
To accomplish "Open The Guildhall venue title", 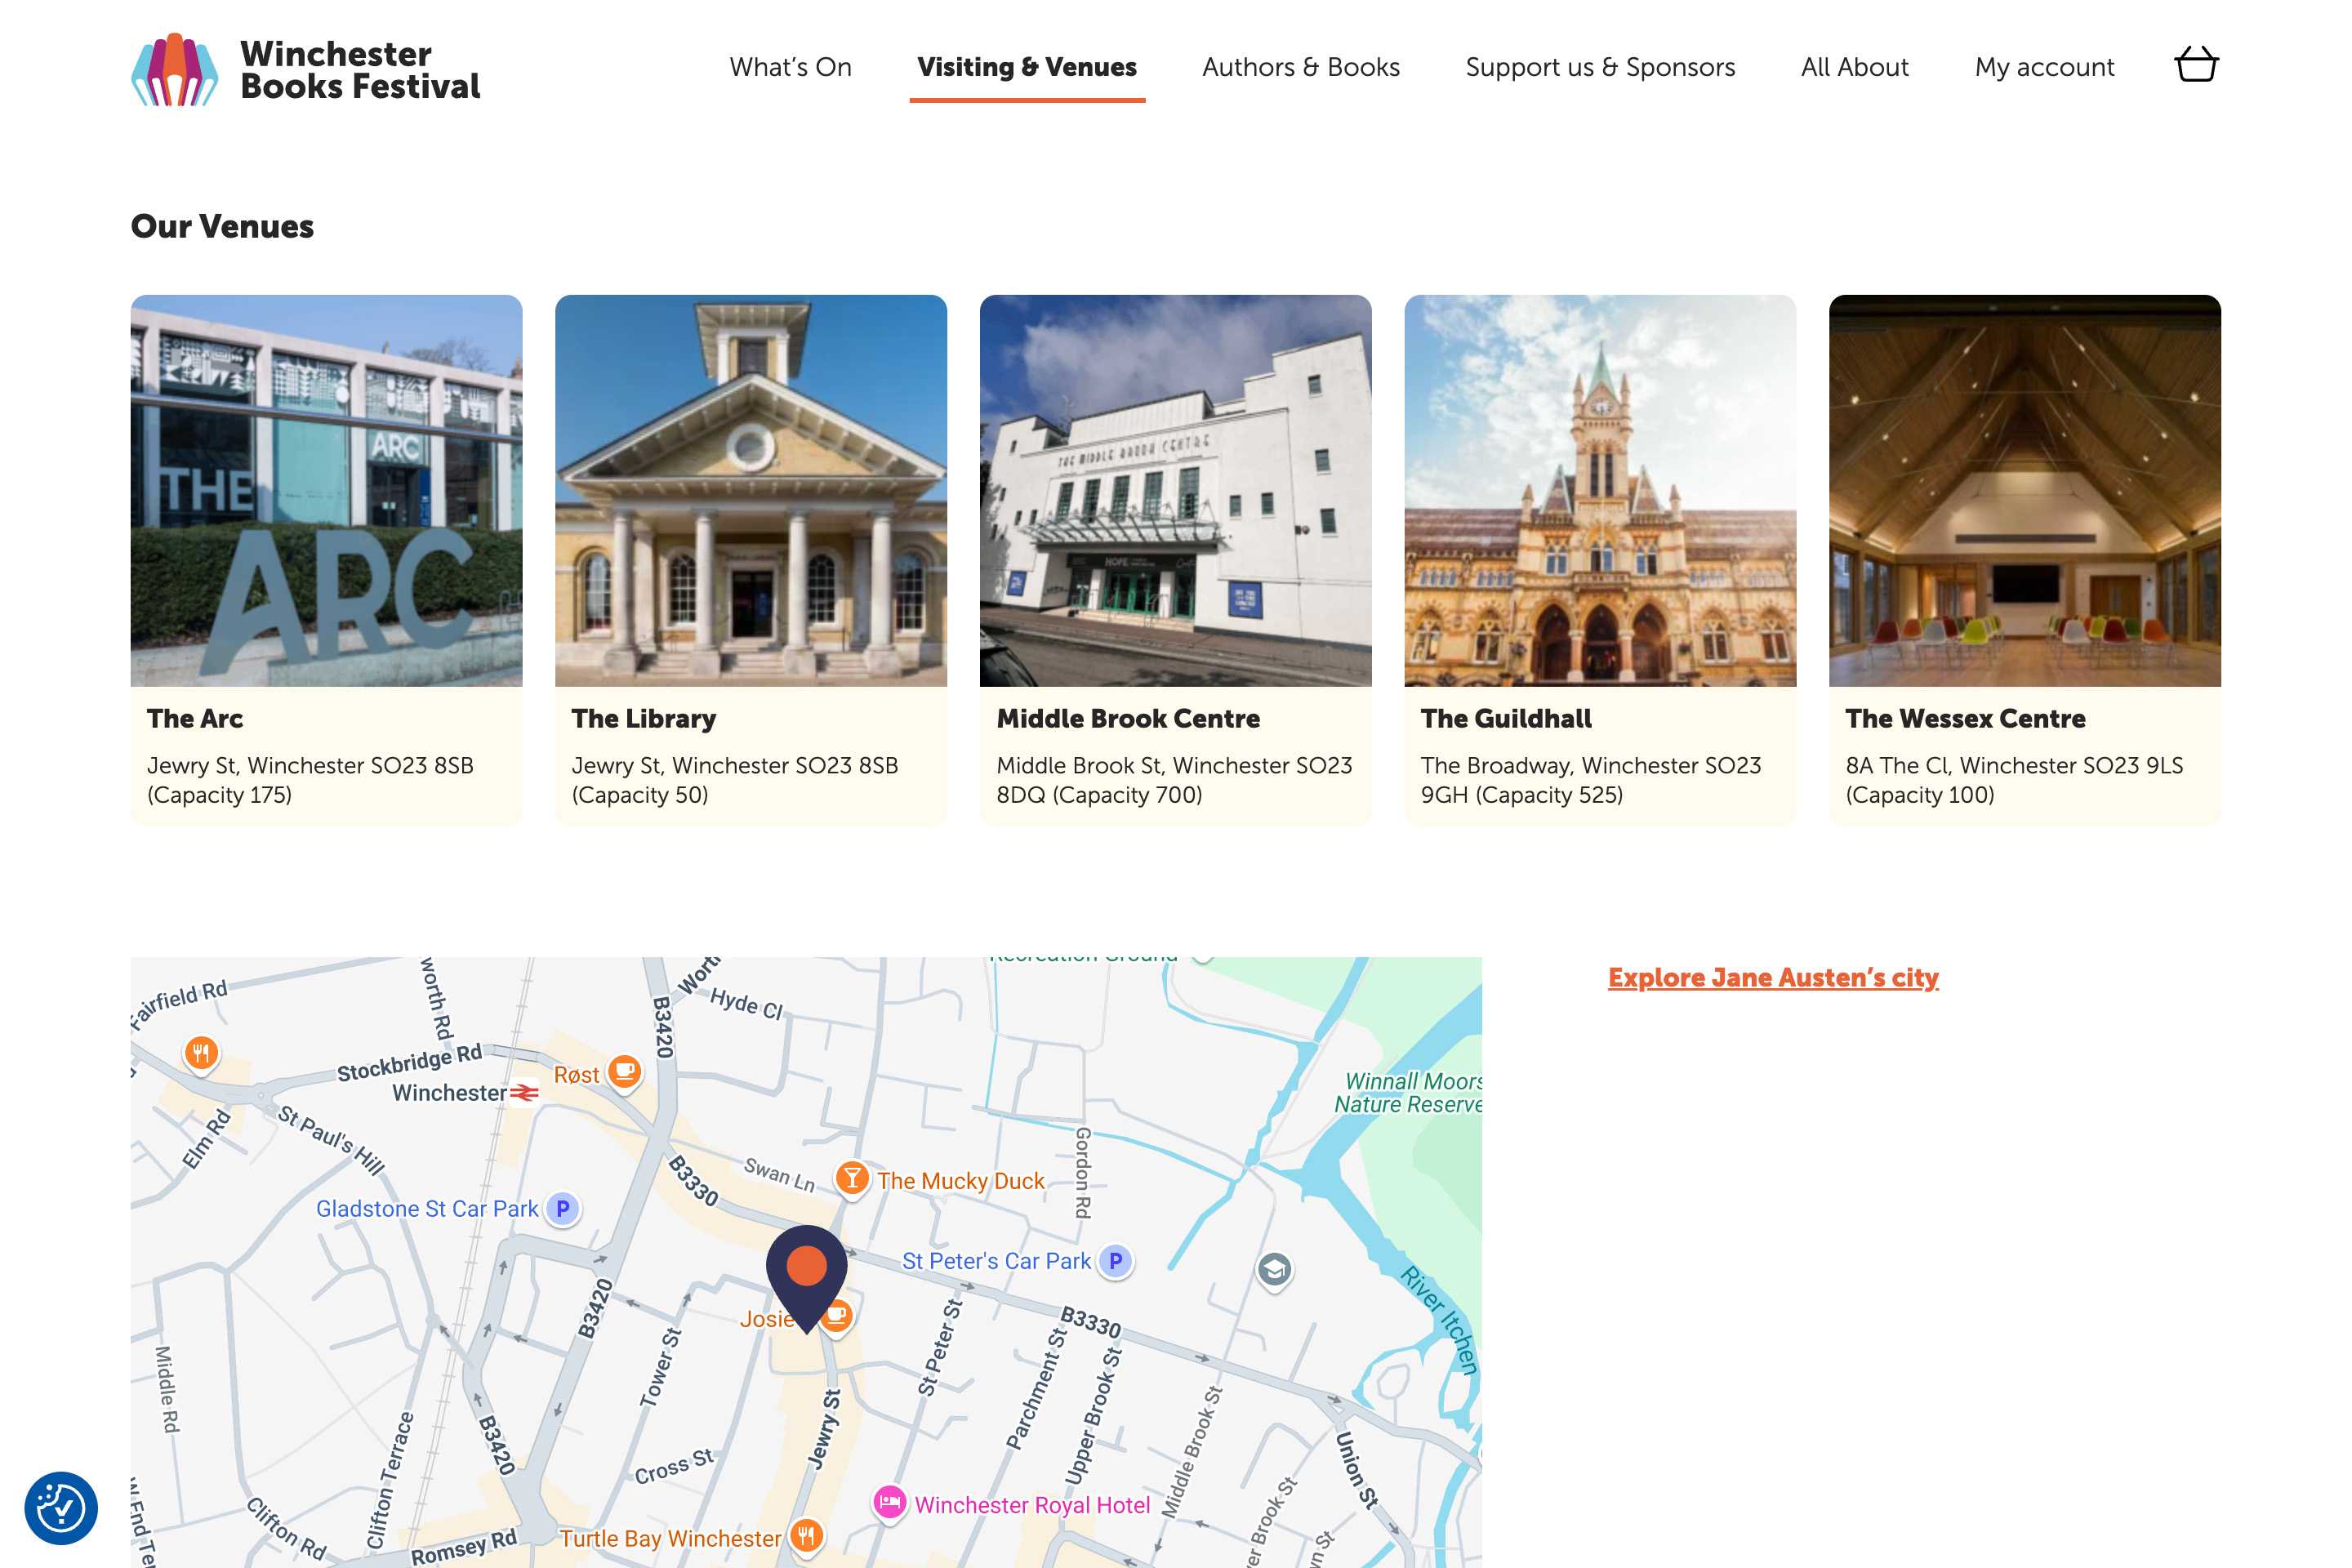I will pyautogui.click(x=1506, y=718).
